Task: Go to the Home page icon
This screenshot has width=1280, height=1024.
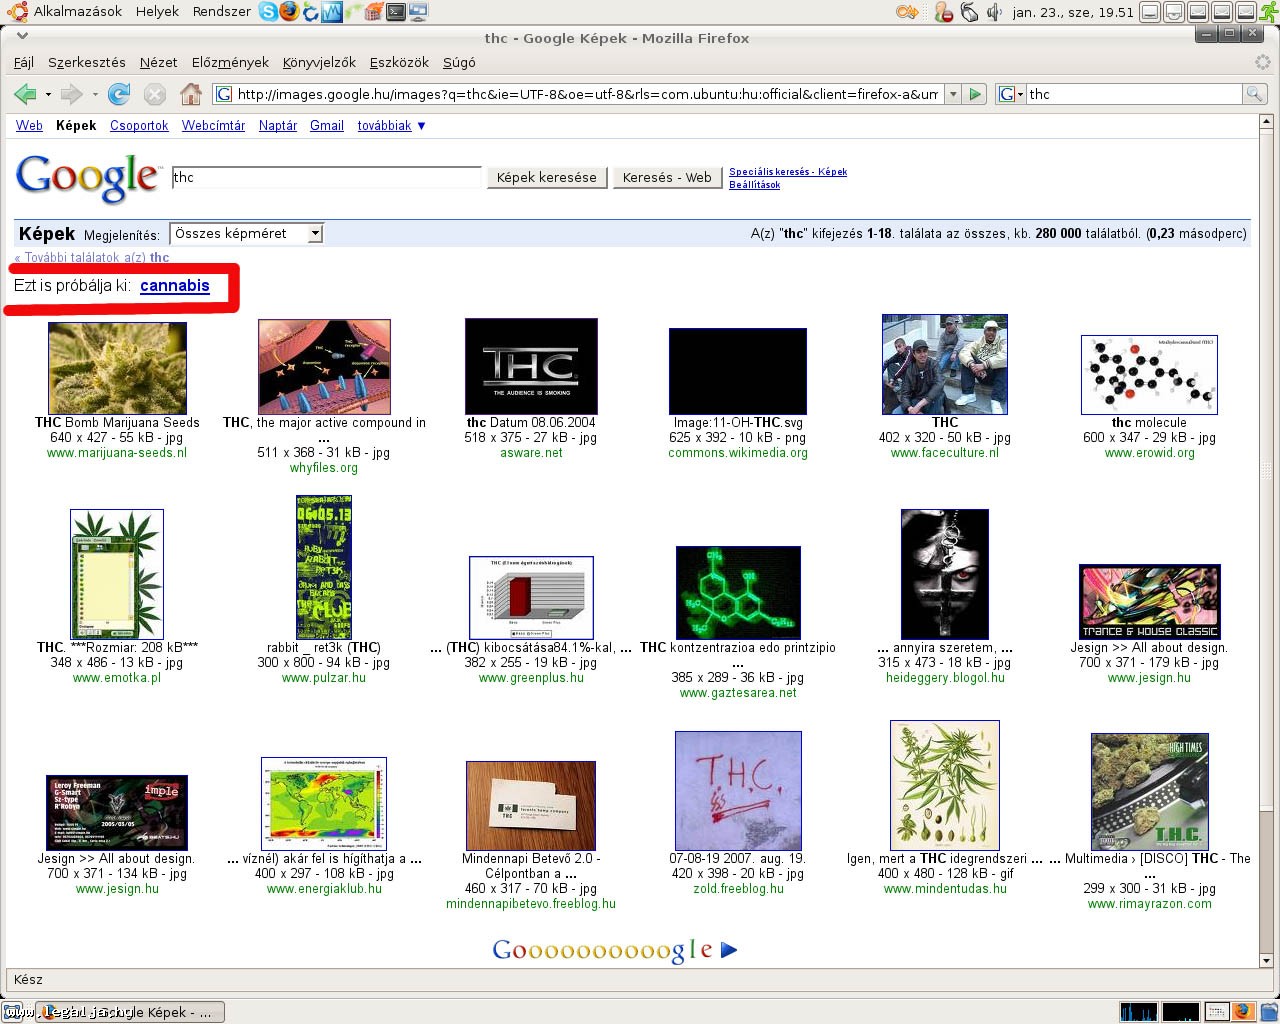Action: coord(190,94)
